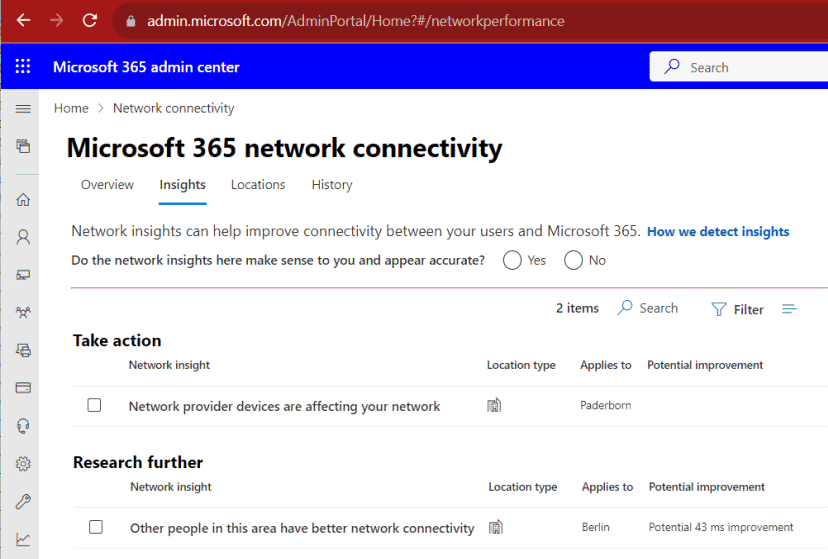
Task: Open Network provider devices are affecting your network
Action: (284, 406)
